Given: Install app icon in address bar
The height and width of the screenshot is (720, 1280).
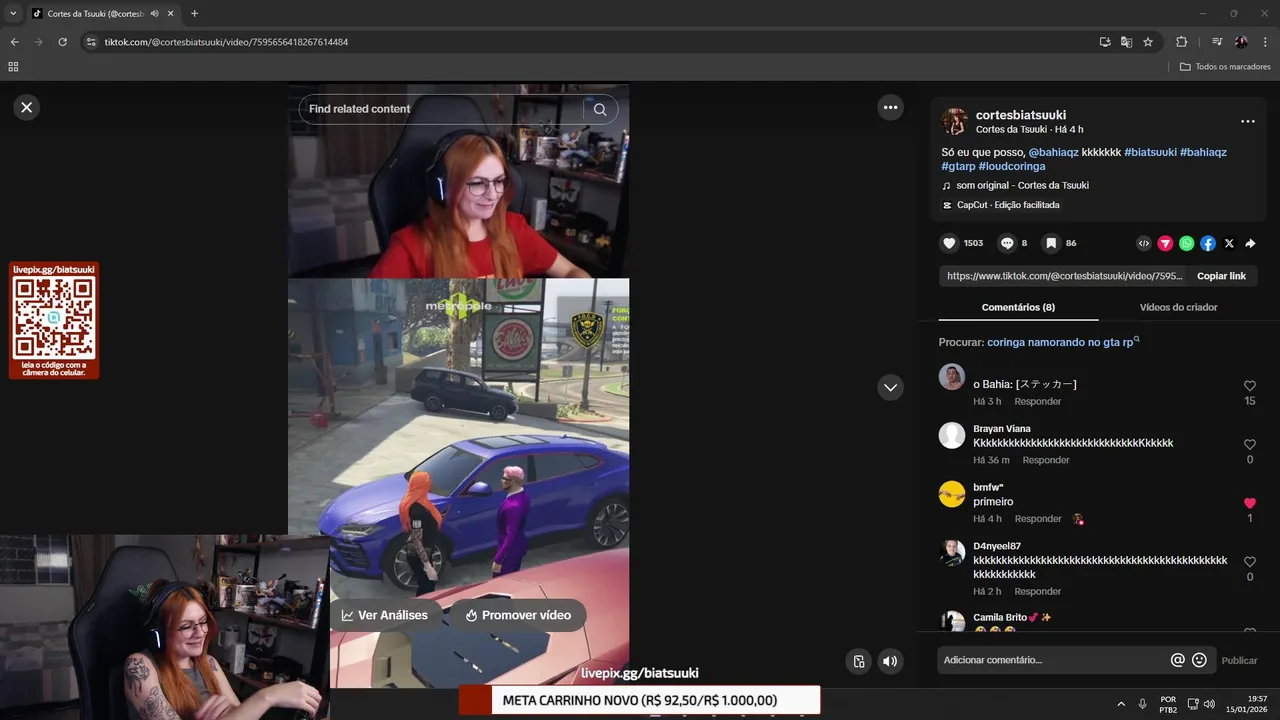Looking at the screenshot, I should 1105,42.
